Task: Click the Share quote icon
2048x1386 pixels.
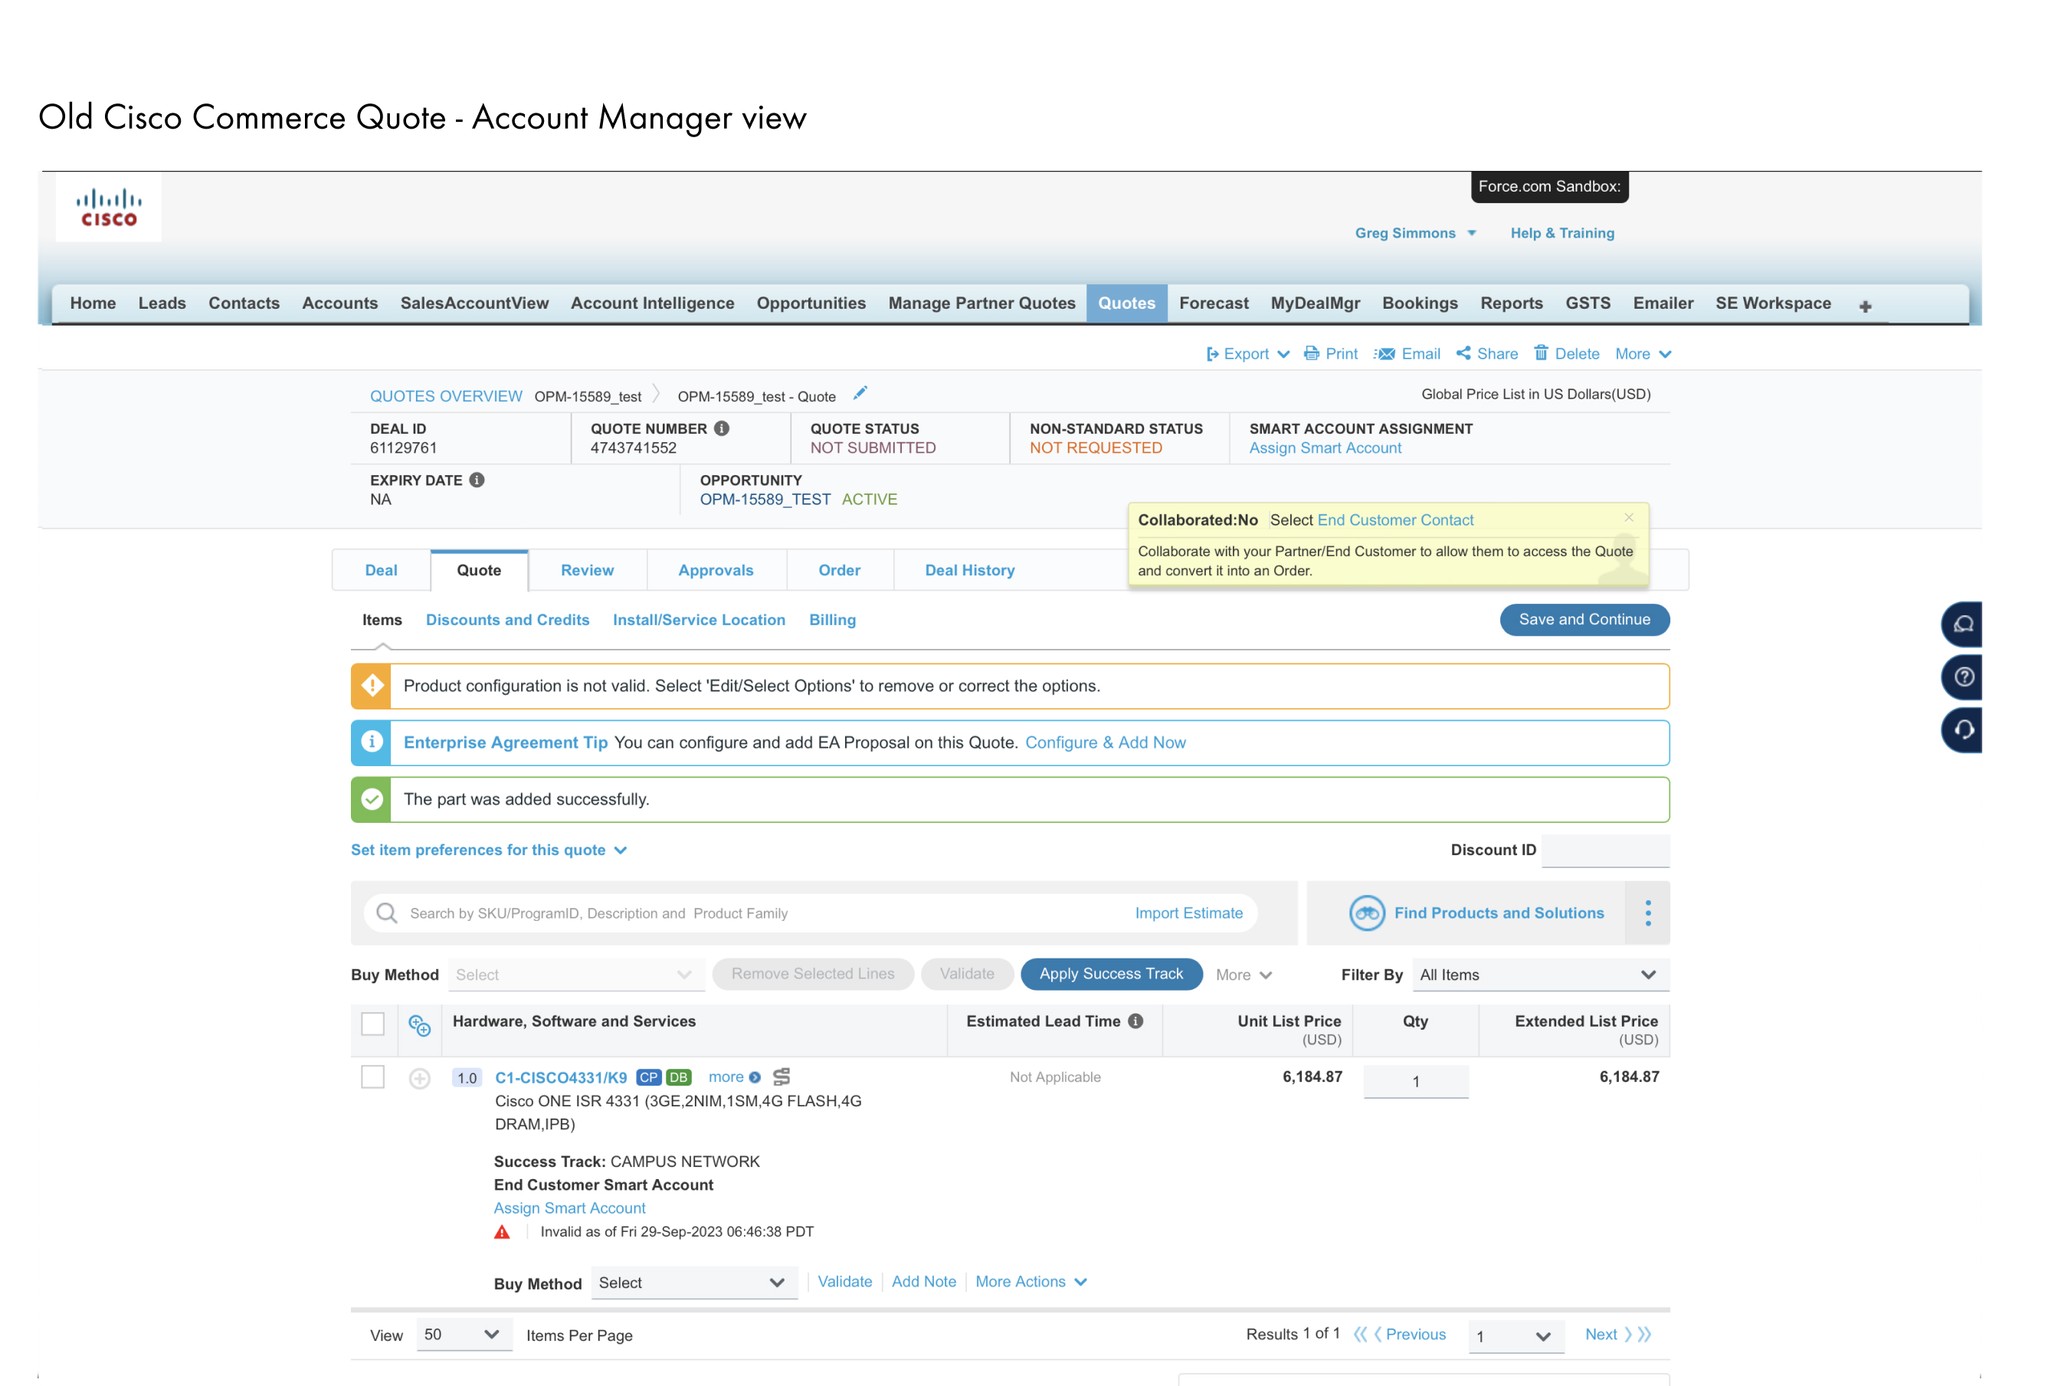Action: [x=1462, y=353]
